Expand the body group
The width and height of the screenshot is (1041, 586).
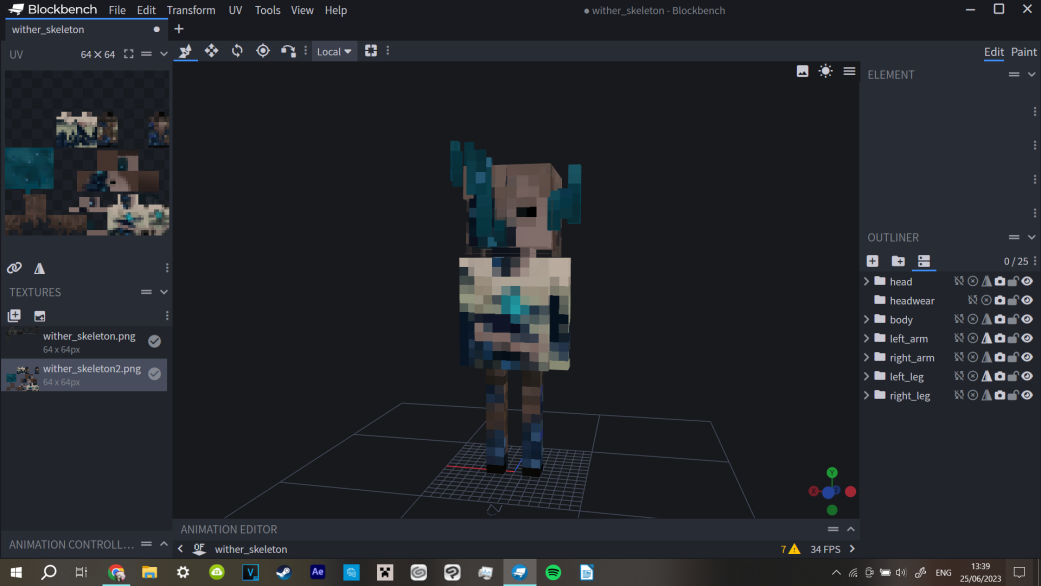[x=866, y=319]
